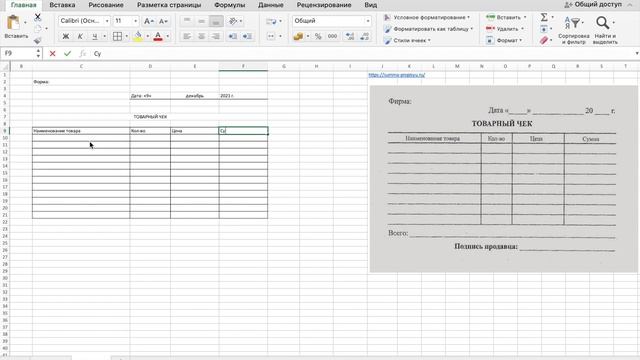This screenshot has height=360, width=640.
Task: Open Стили ячеек menu
Action: [407, 40]
